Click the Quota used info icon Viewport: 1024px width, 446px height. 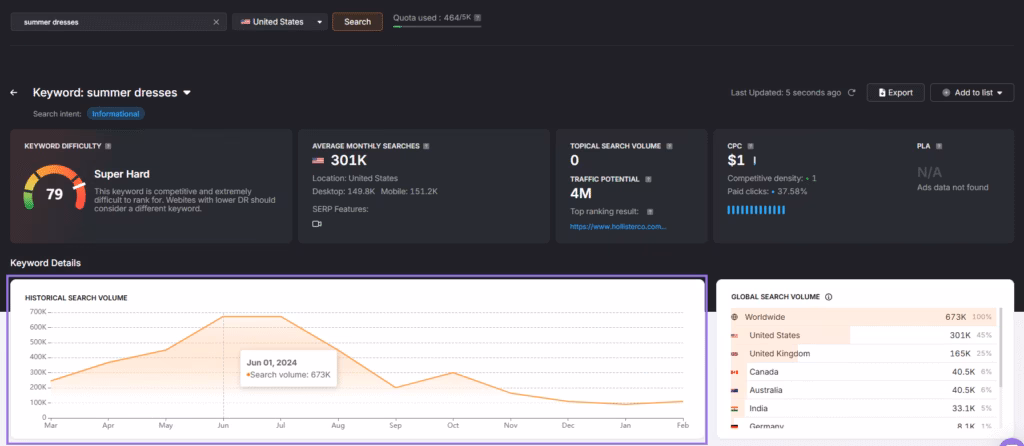coord(477,18)
